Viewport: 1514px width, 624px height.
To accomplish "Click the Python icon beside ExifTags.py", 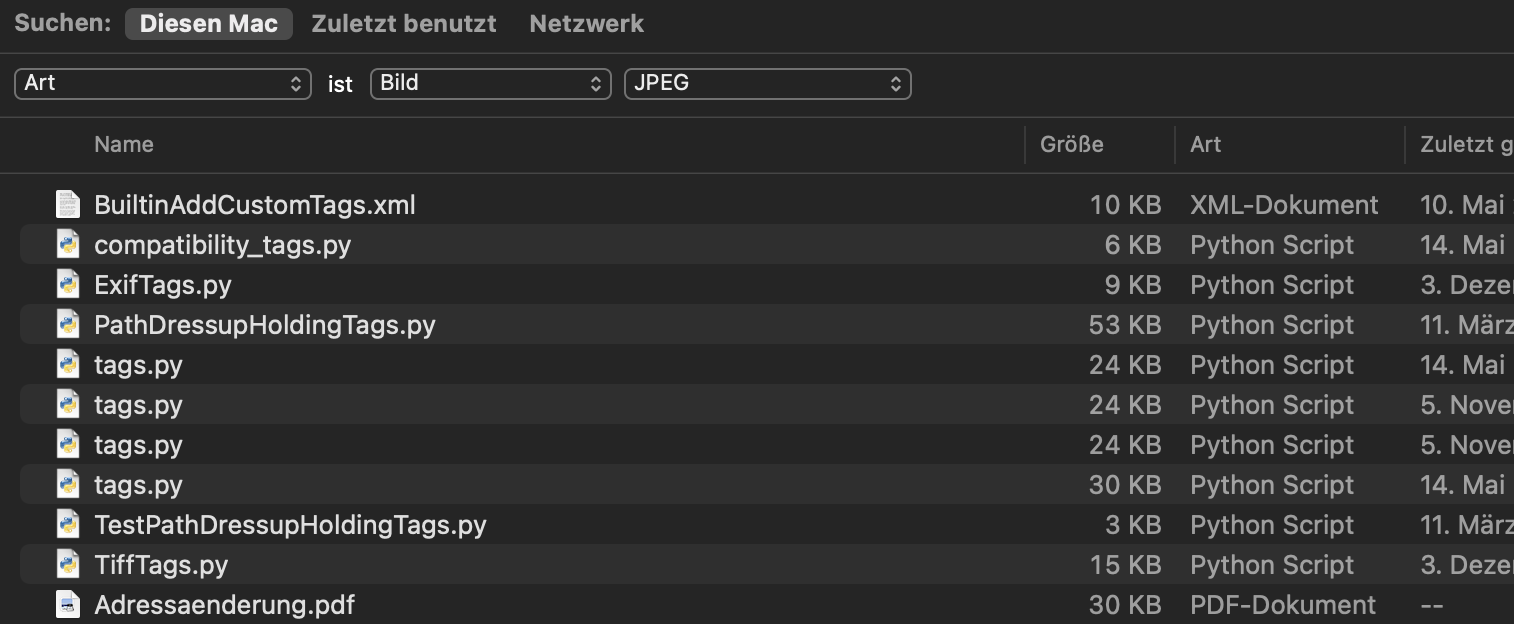I will click(67, 285).
